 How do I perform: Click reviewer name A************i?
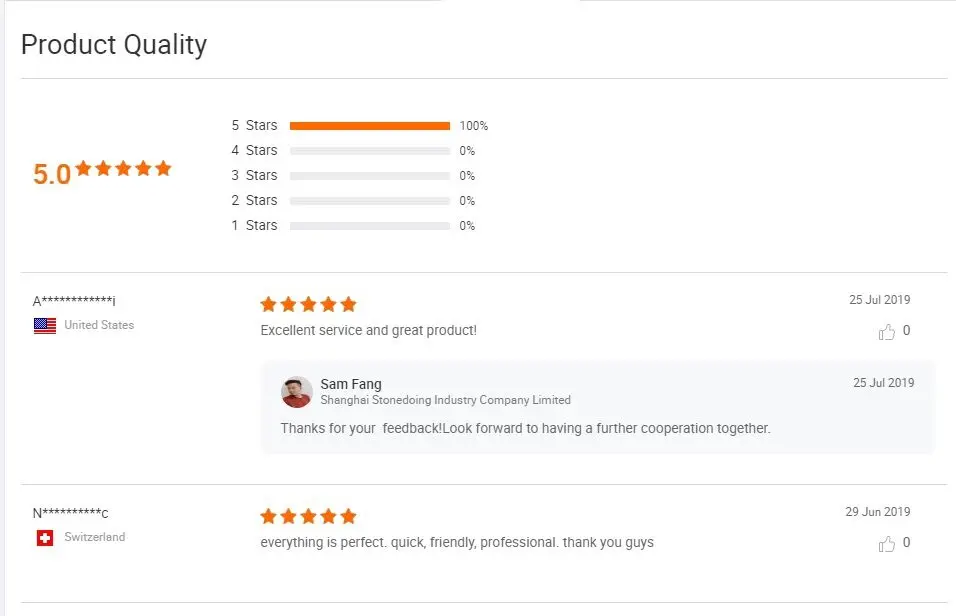(75, 301)
